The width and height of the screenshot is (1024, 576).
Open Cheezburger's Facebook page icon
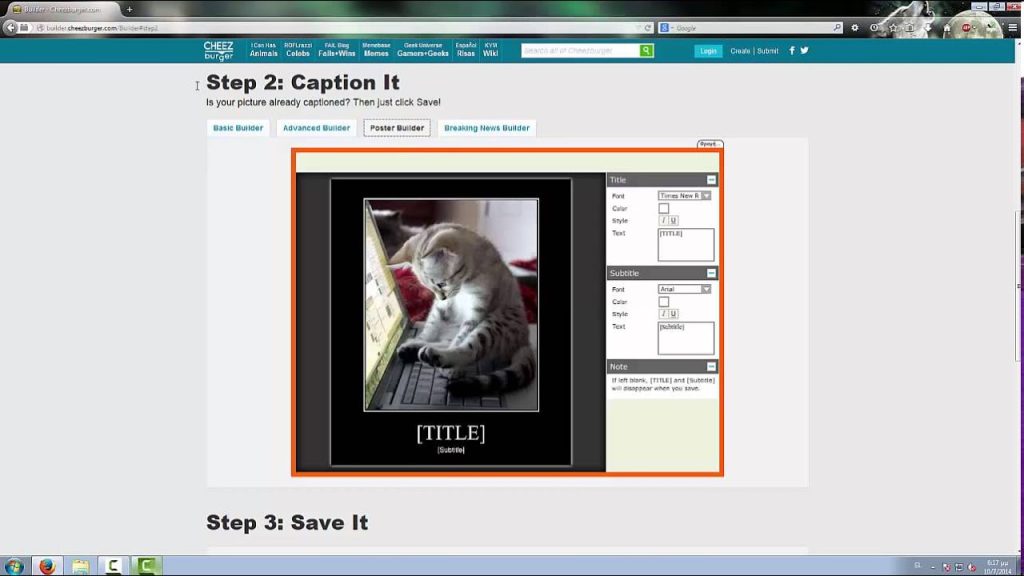click(x=792, y=50)
